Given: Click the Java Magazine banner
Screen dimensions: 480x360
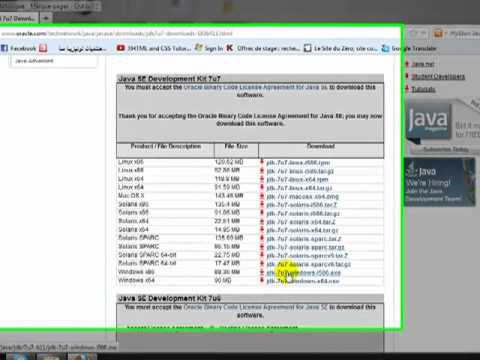Looking at the screenshot, I should [442, 126].
